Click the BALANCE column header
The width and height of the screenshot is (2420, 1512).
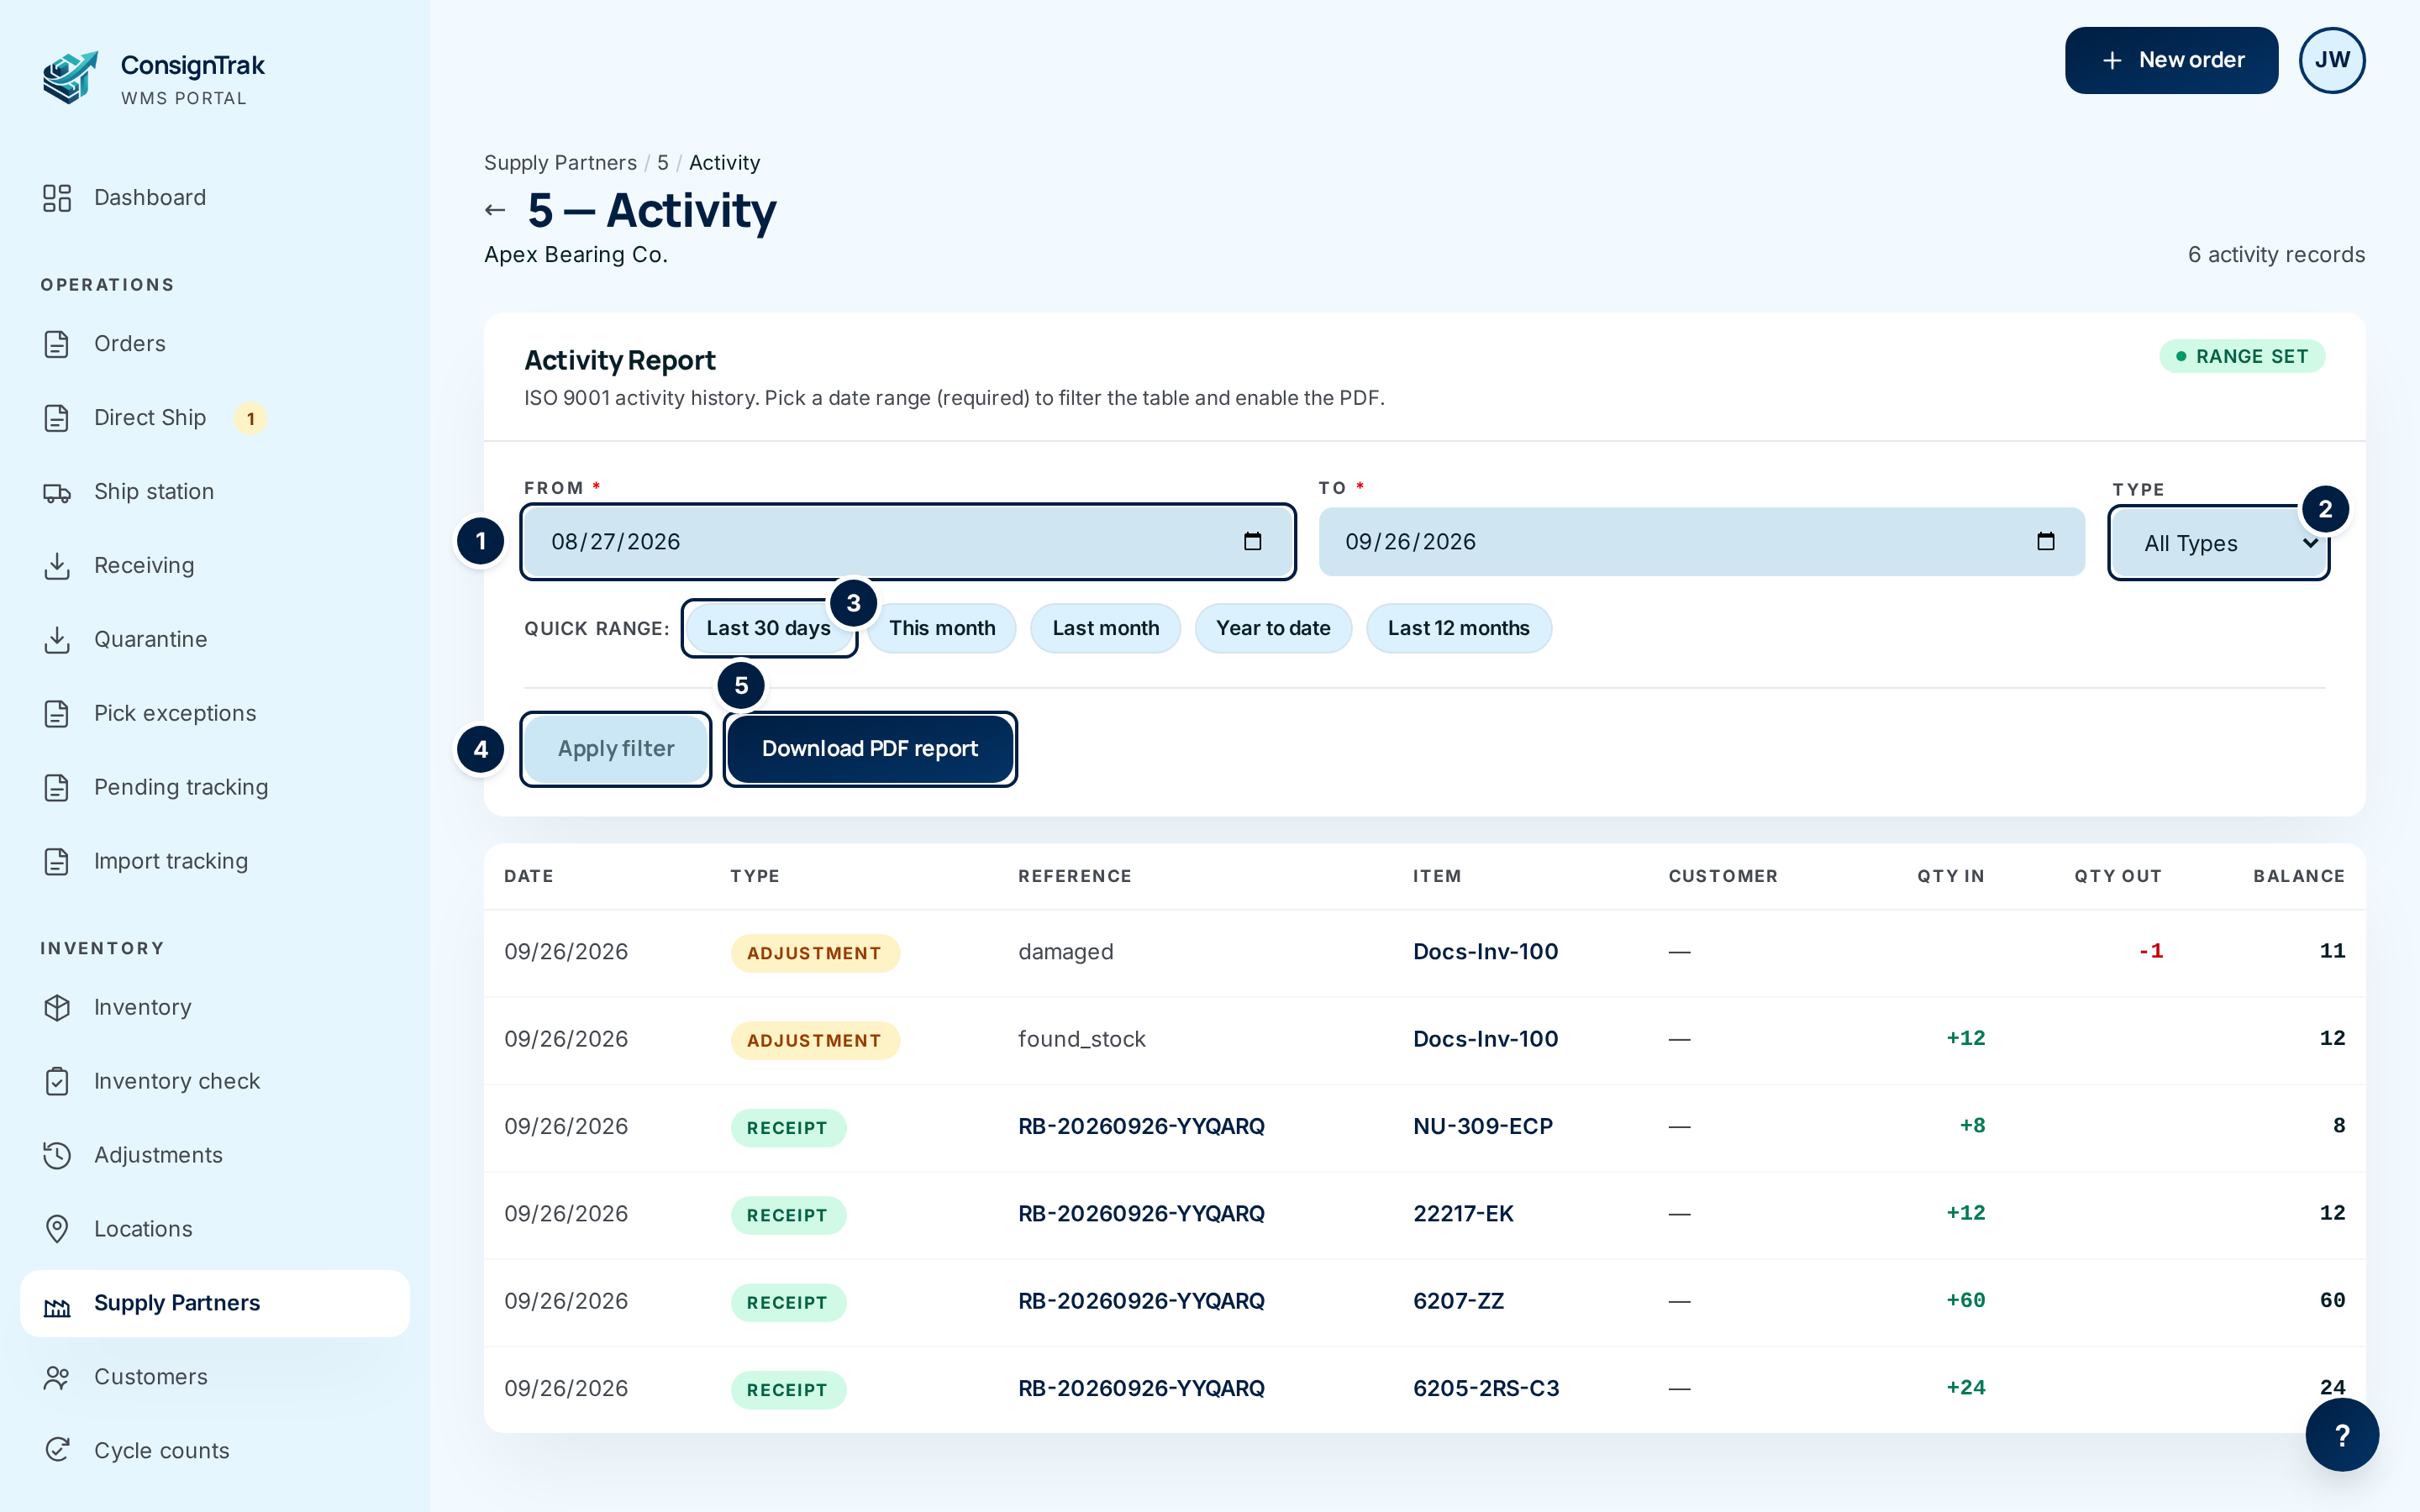(x=2299, y=876)
